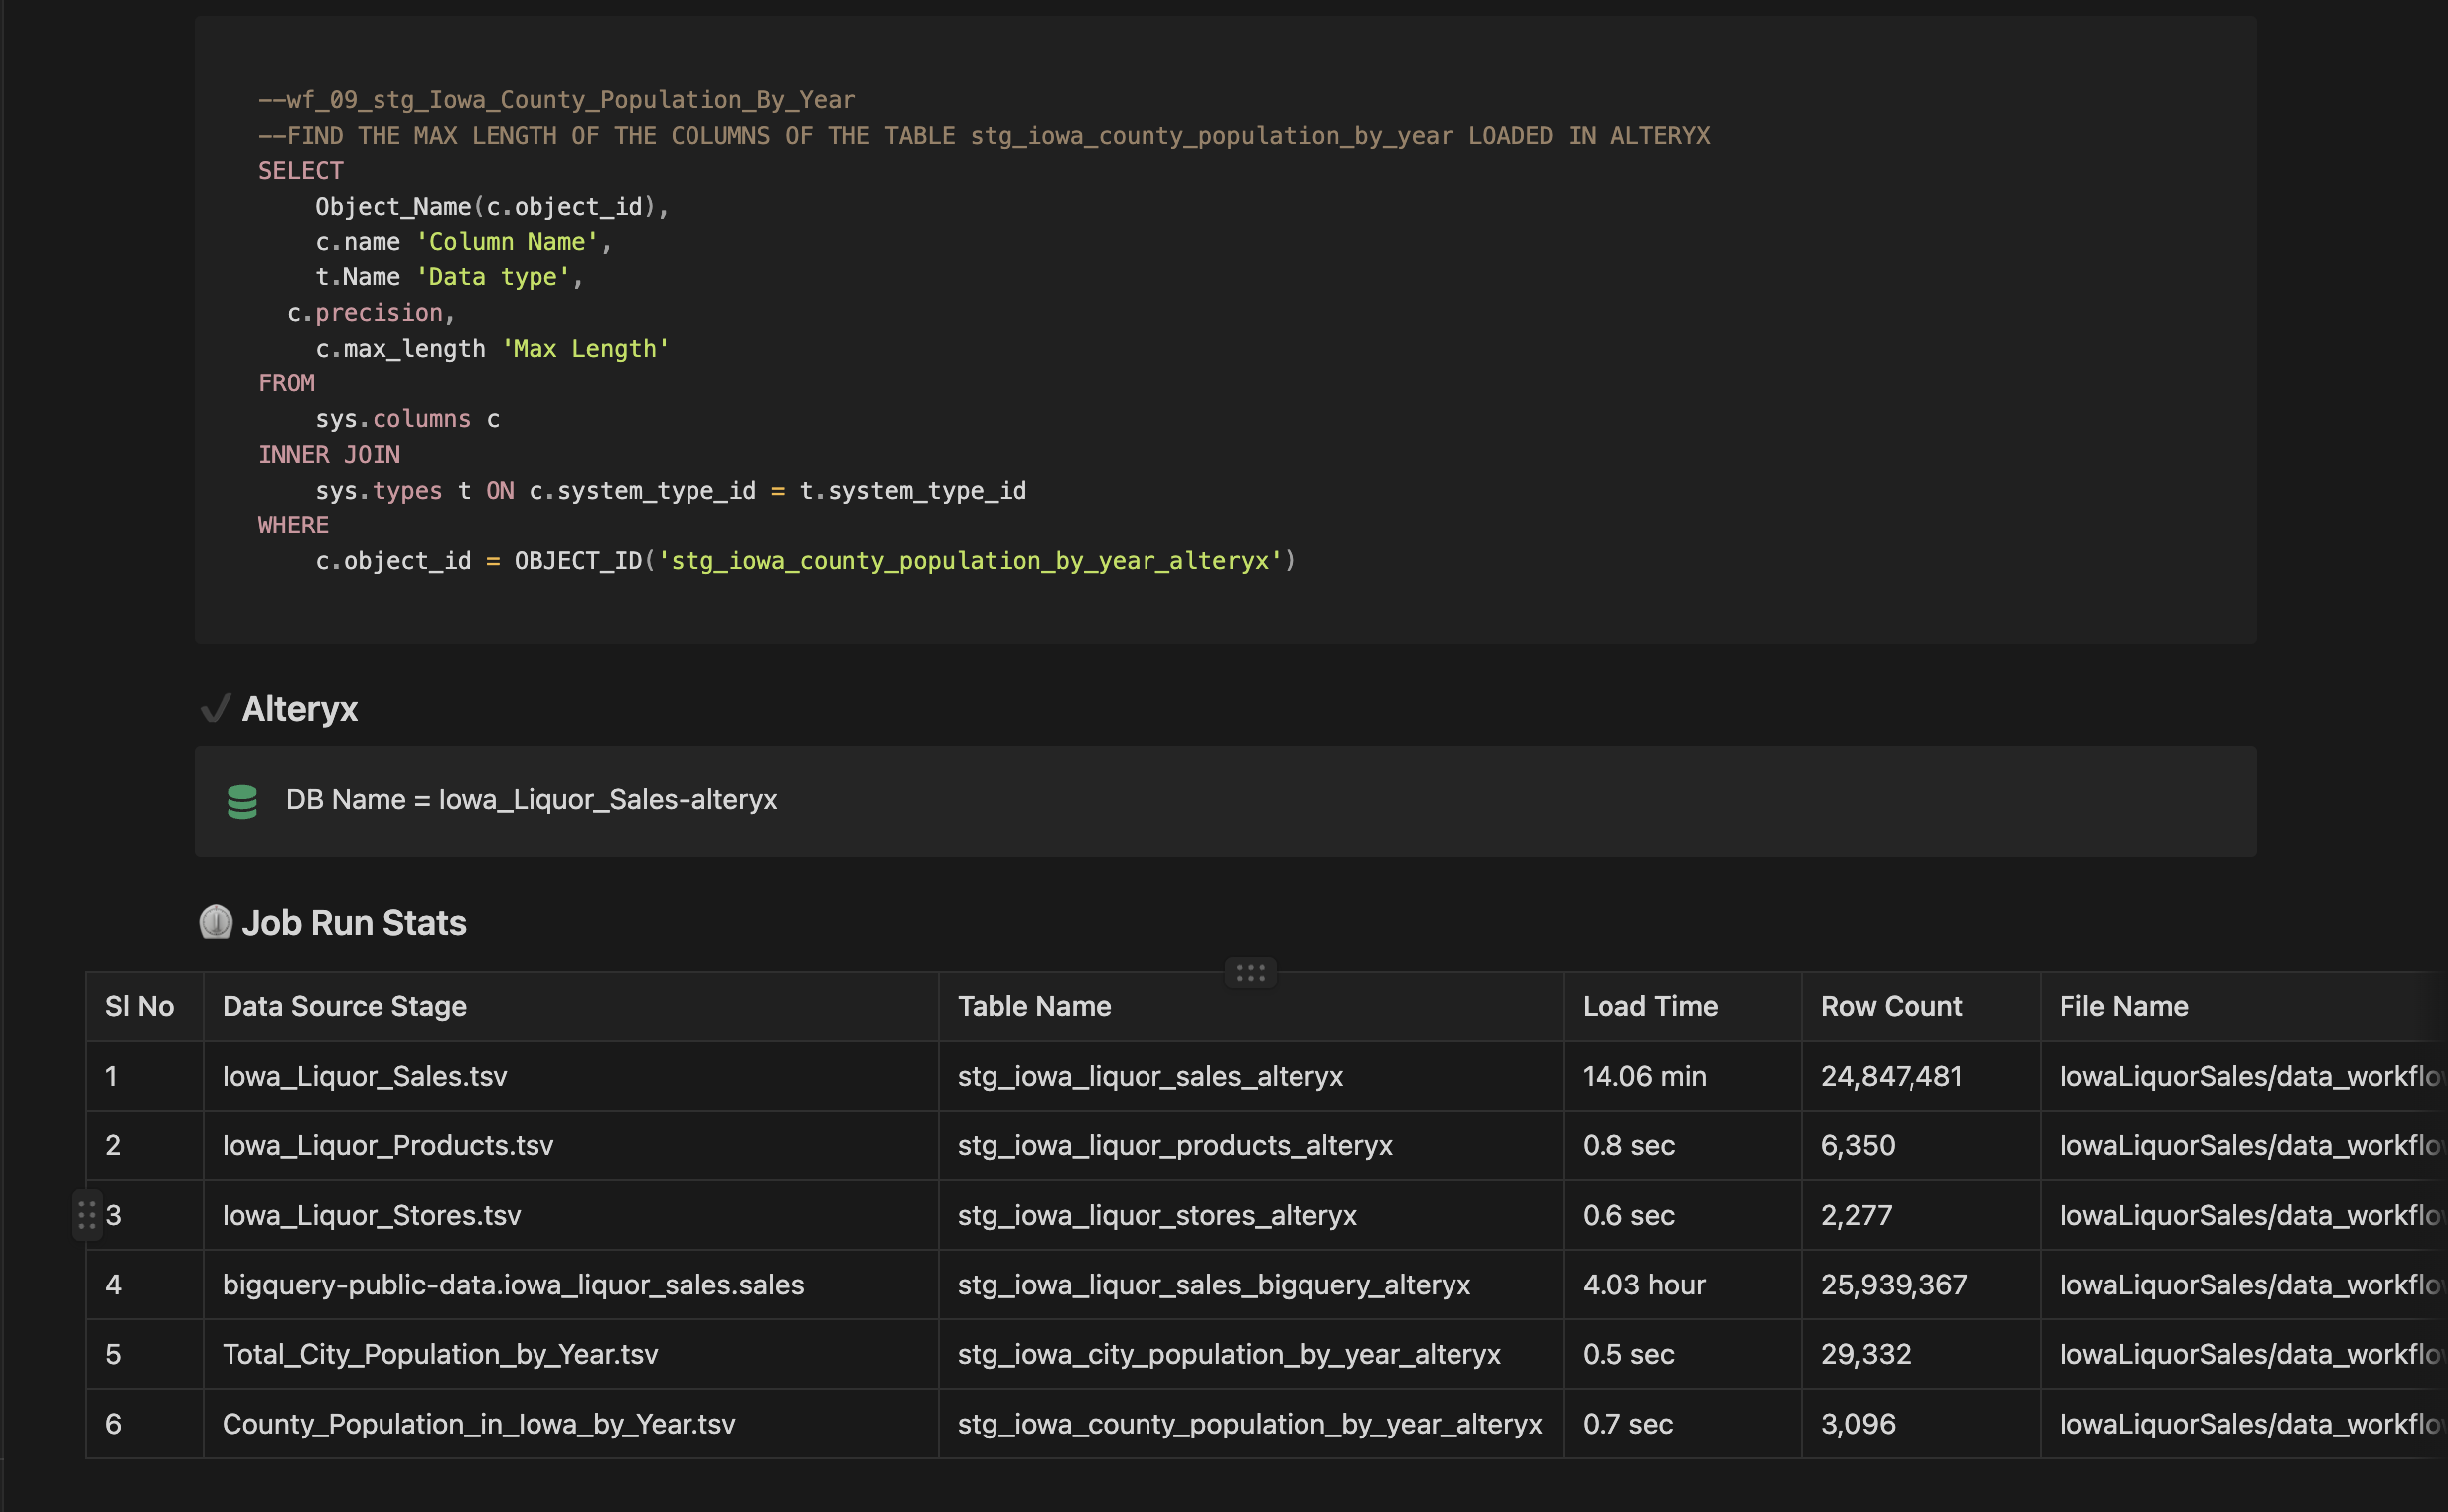Click the Table Name column header
The image size is (2448, 1512).
click(1251, 1006)
